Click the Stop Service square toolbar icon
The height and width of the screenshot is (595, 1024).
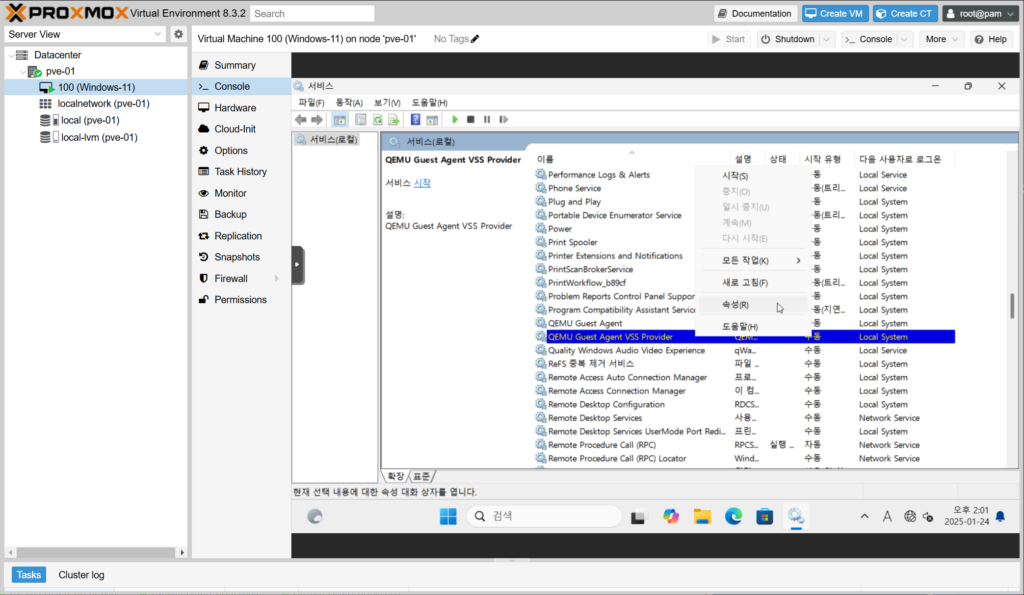pyautogui.click(x=470, y=120)
